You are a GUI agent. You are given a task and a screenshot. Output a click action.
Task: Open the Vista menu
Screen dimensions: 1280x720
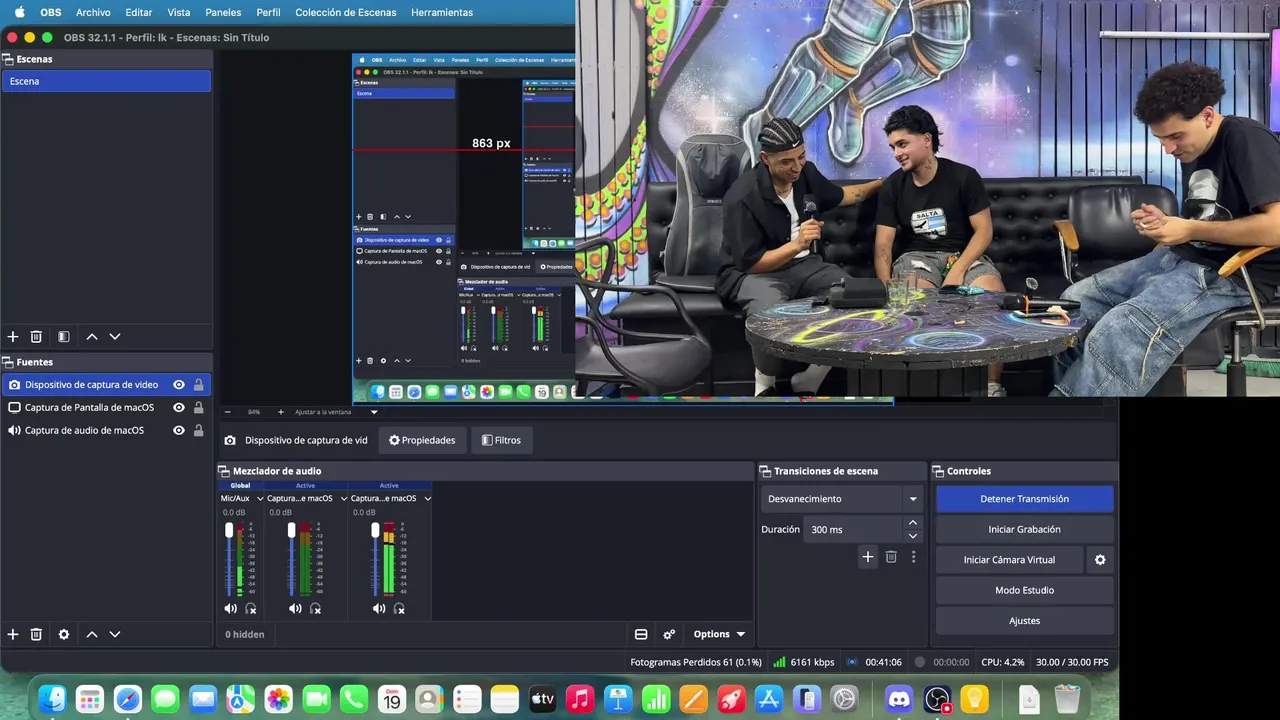pyautogui.click(x=179, y=12)
